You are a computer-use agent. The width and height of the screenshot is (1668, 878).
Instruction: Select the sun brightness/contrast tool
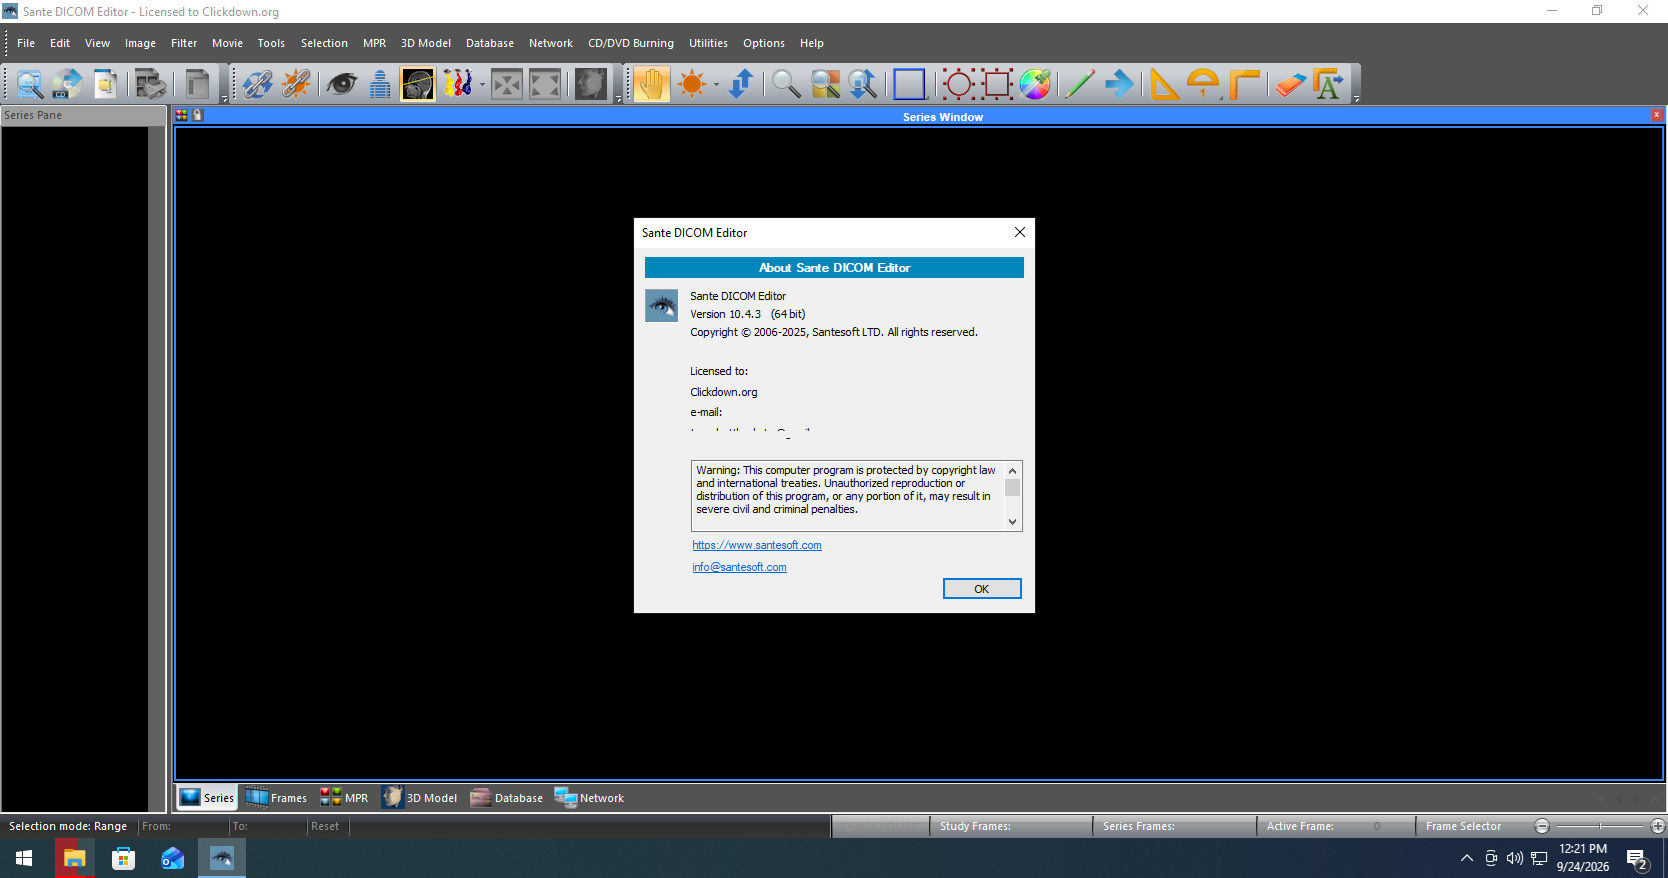pos(691,84)
